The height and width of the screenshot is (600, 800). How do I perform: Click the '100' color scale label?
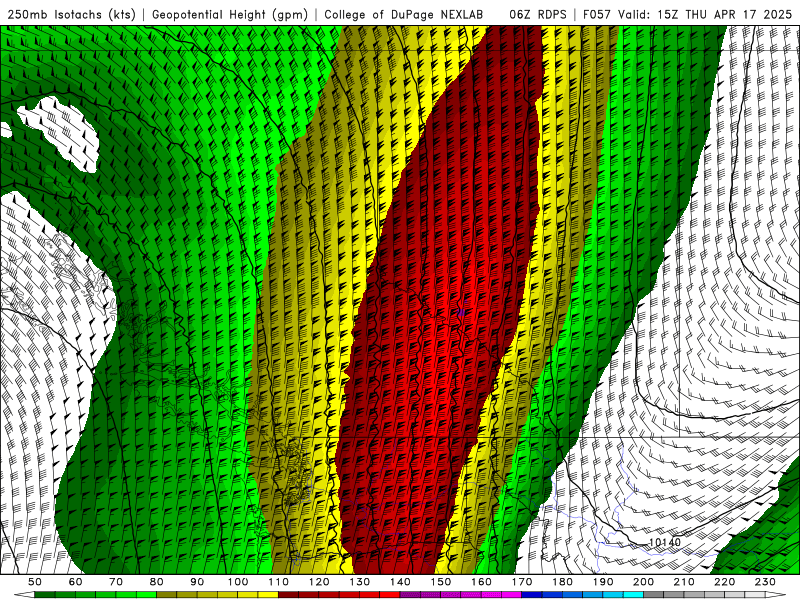tap(238, 582)
